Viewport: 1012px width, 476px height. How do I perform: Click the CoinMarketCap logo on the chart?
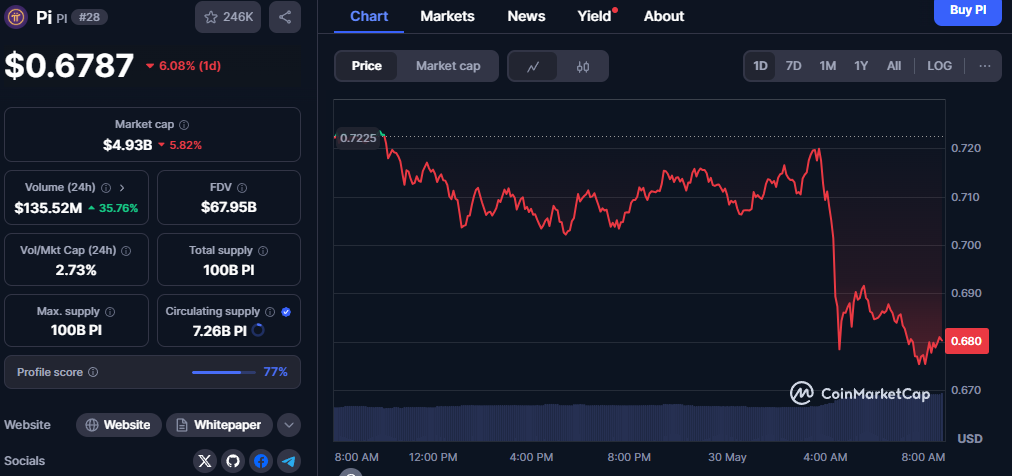point(860,393)
